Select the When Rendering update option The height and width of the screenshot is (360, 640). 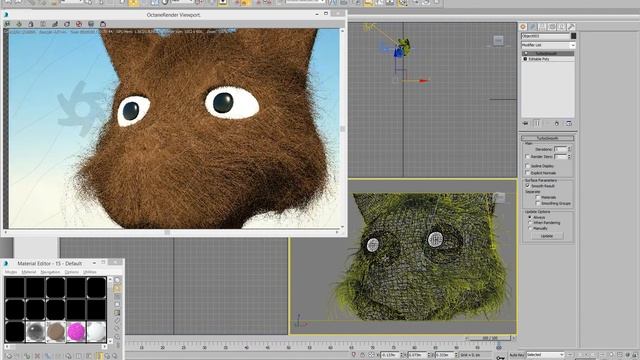tap(530, 223)
